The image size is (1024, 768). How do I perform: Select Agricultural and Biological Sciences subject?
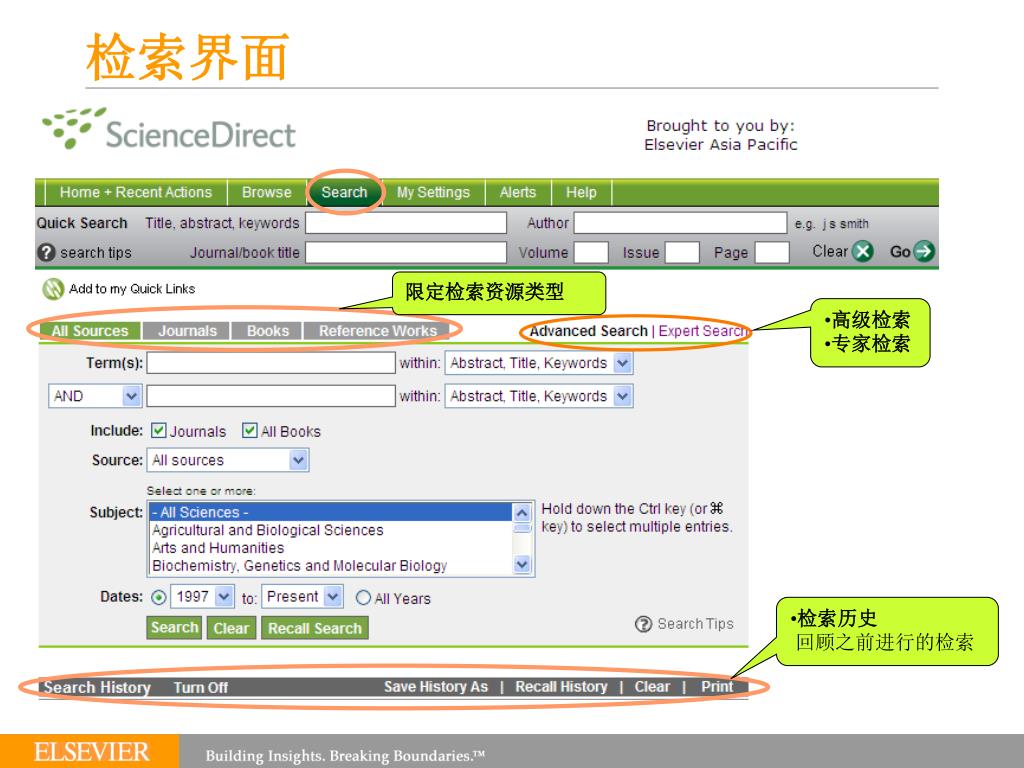click(331, 530)
